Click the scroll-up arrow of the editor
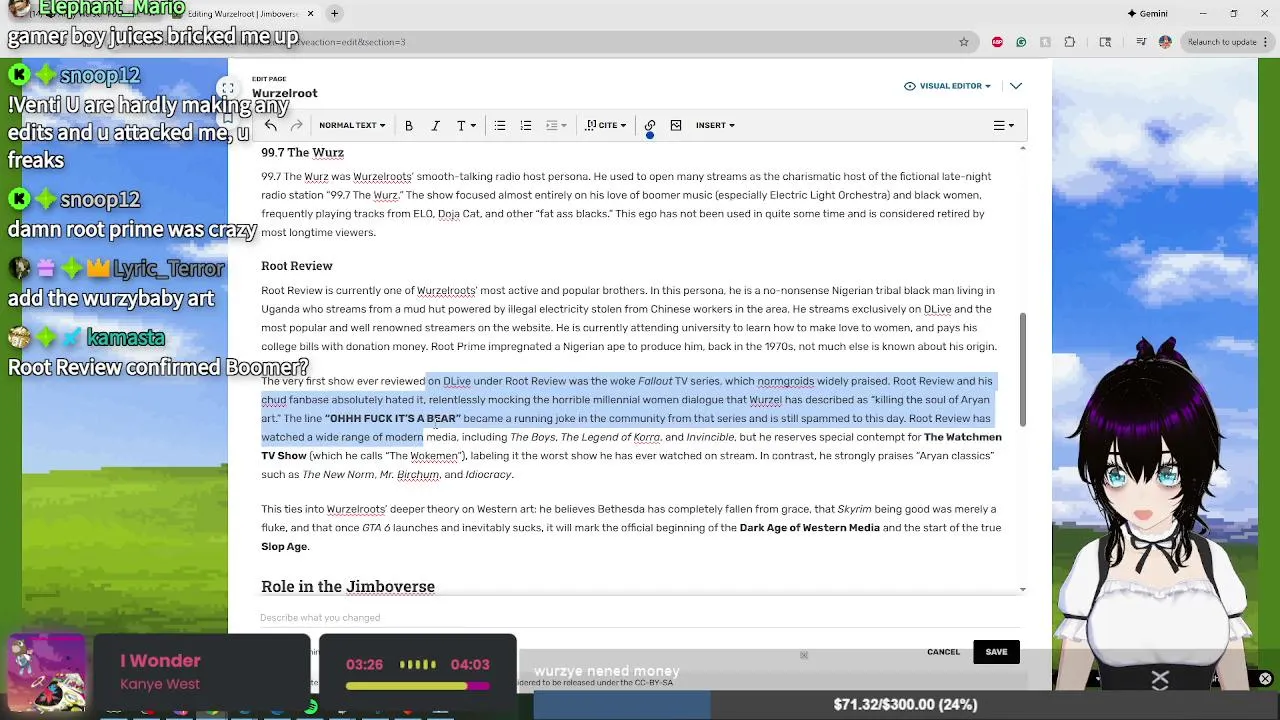 tap(1022, 149)
